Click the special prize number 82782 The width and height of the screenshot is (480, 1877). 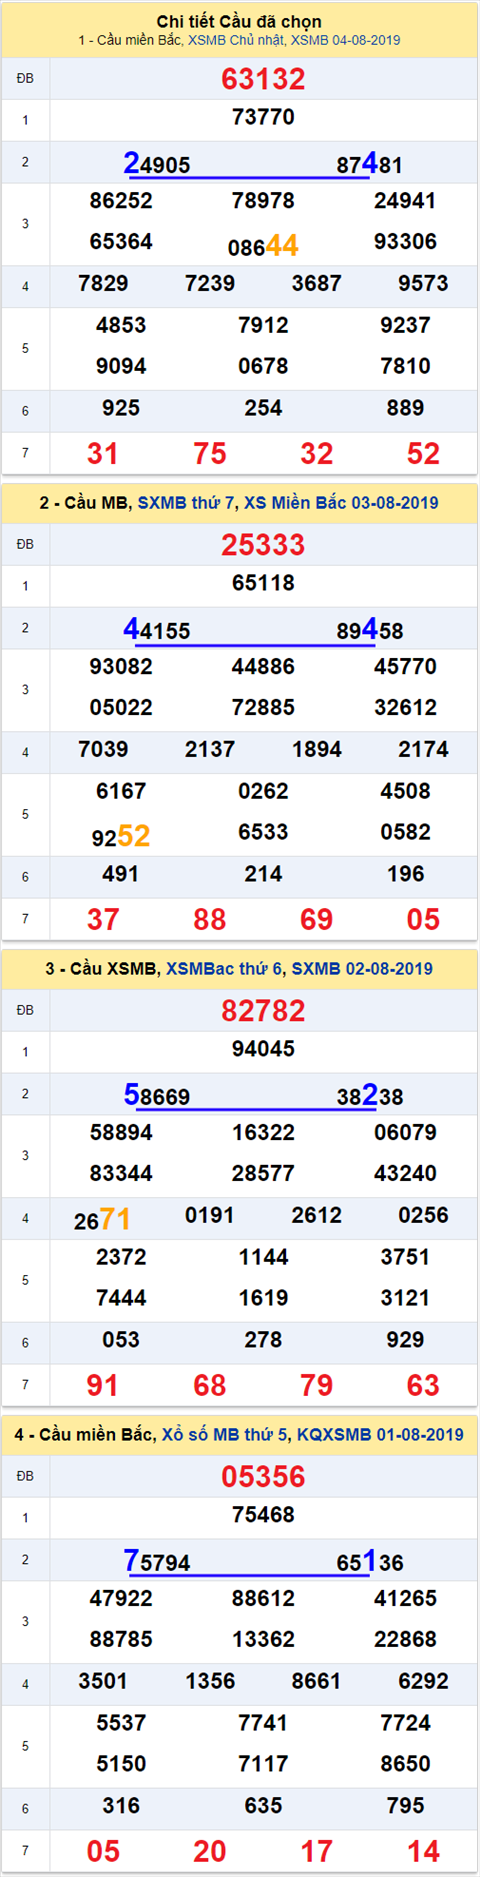point(263,1011)
